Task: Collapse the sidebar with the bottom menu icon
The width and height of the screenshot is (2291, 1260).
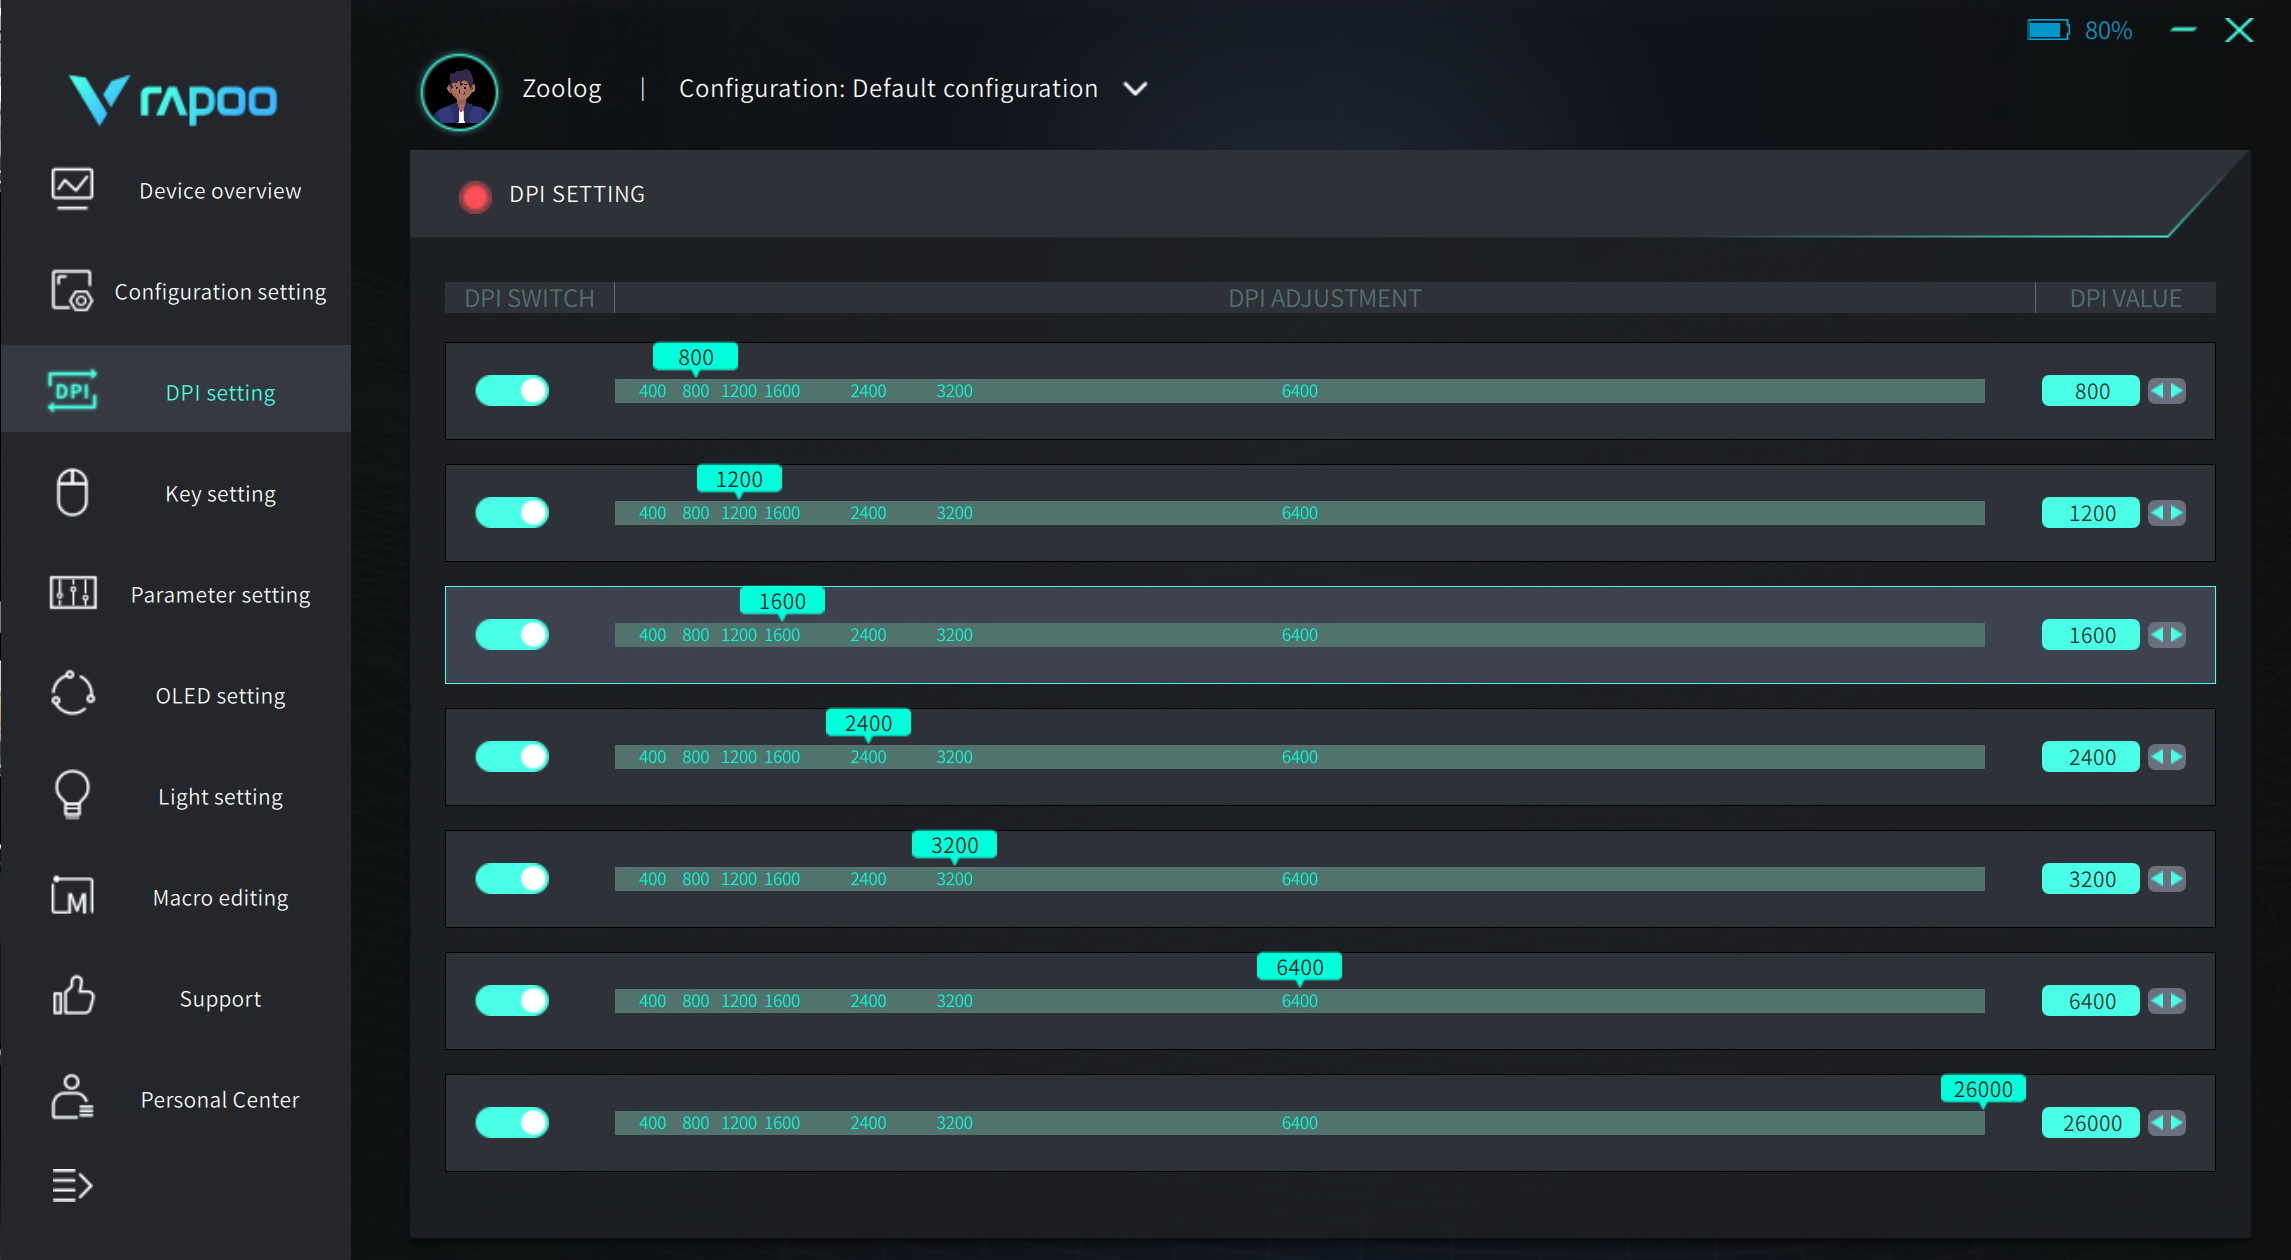Action: pyautogui.click(x=72, y=1186)
